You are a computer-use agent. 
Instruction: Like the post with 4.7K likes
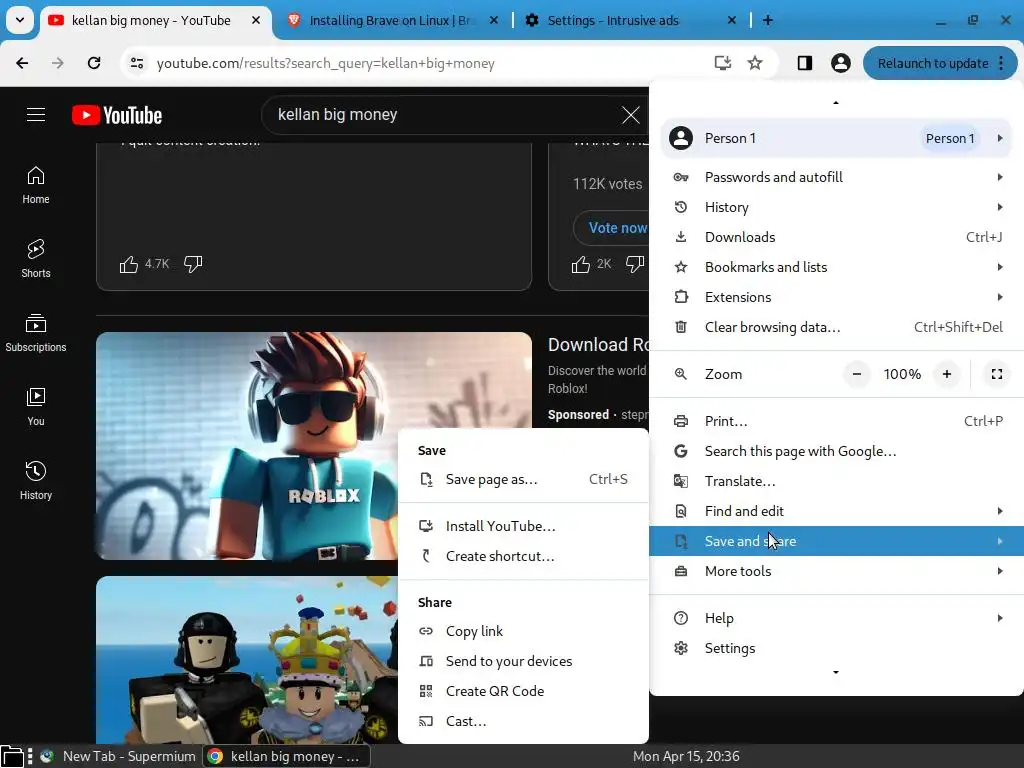pos(129,264)
